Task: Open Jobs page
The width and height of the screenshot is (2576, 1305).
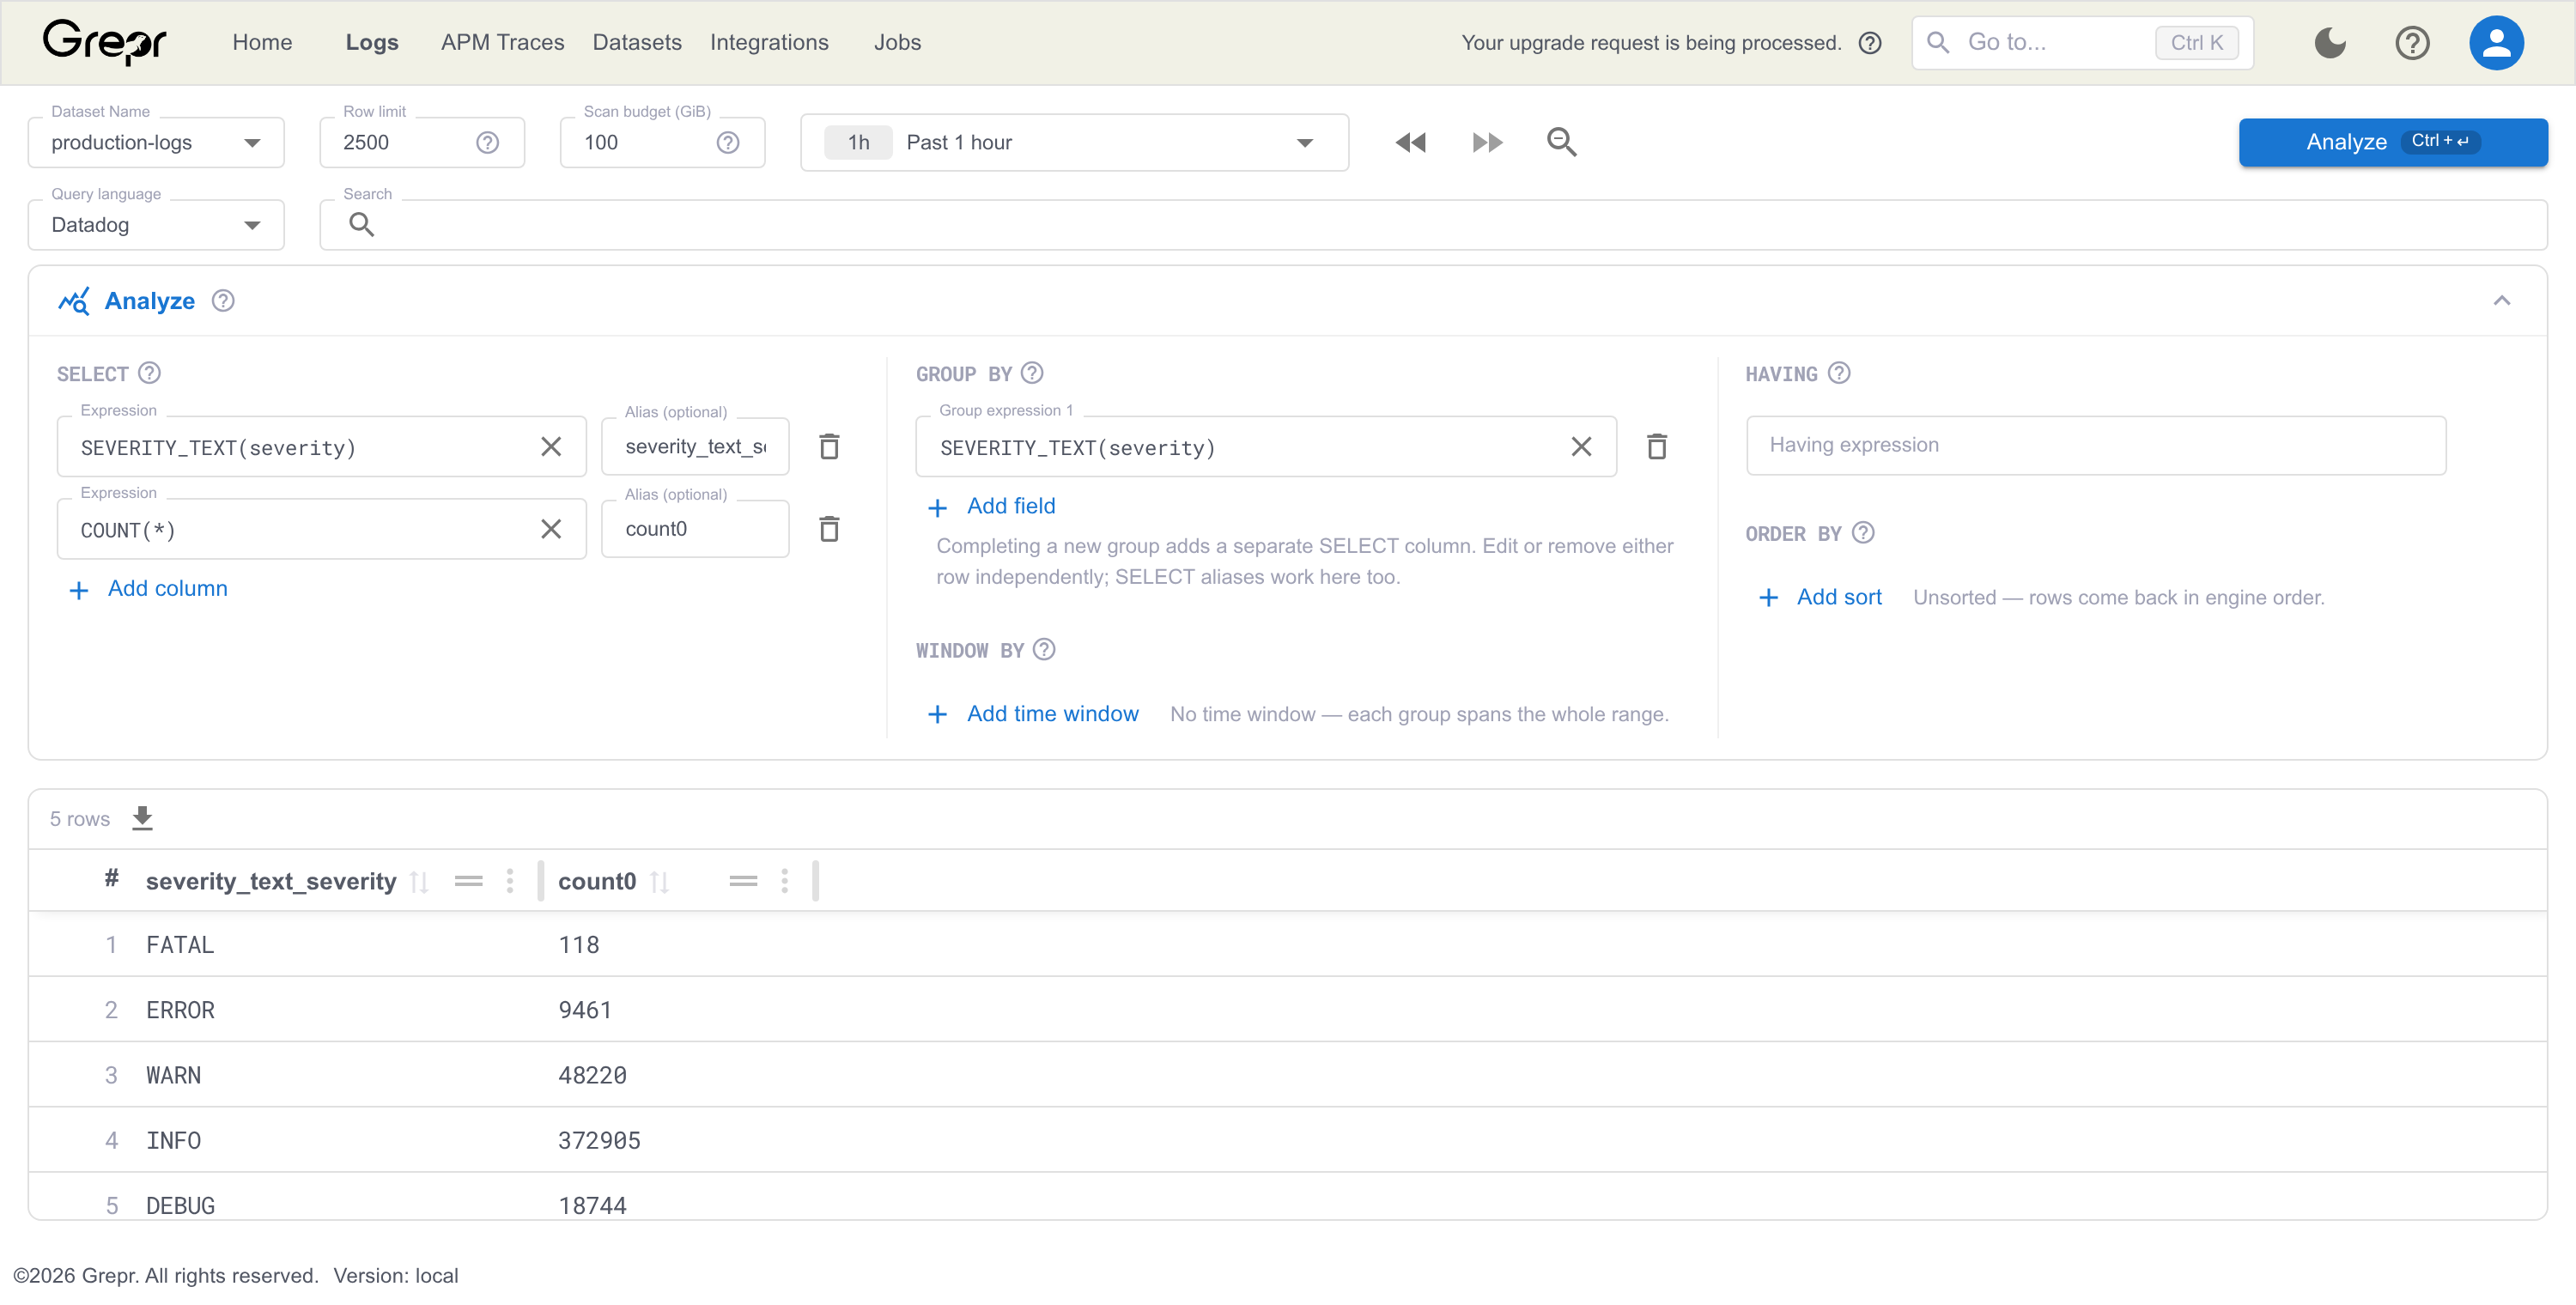Action: pos(897,43)
